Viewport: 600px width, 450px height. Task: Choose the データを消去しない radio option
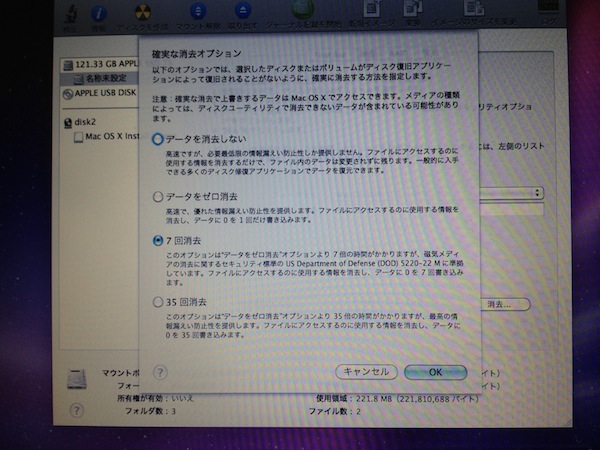(x=157, y=139)
